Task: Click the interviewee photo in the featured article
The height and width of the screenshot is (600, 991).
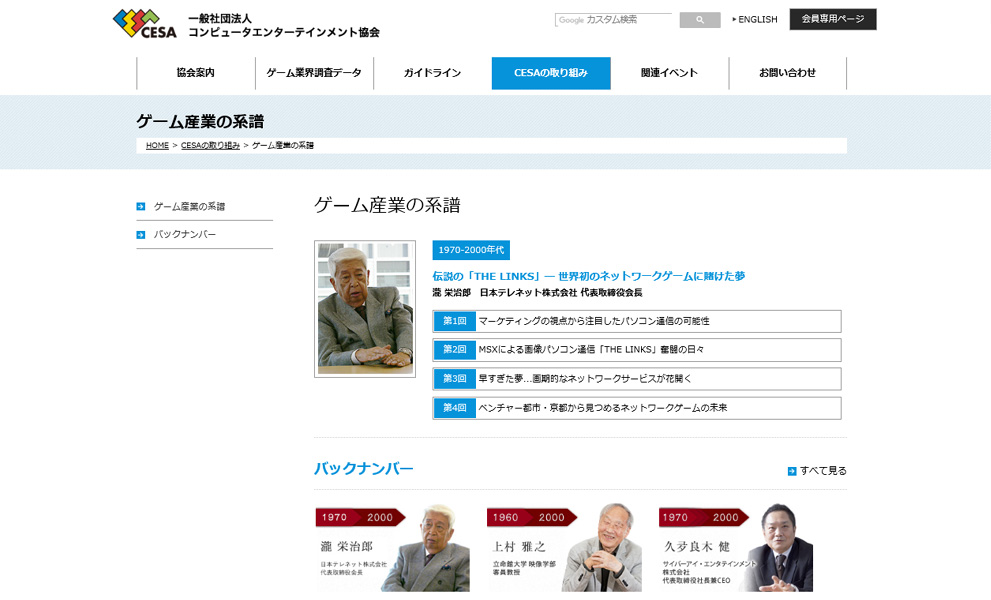Action: [x=365, y=309]
